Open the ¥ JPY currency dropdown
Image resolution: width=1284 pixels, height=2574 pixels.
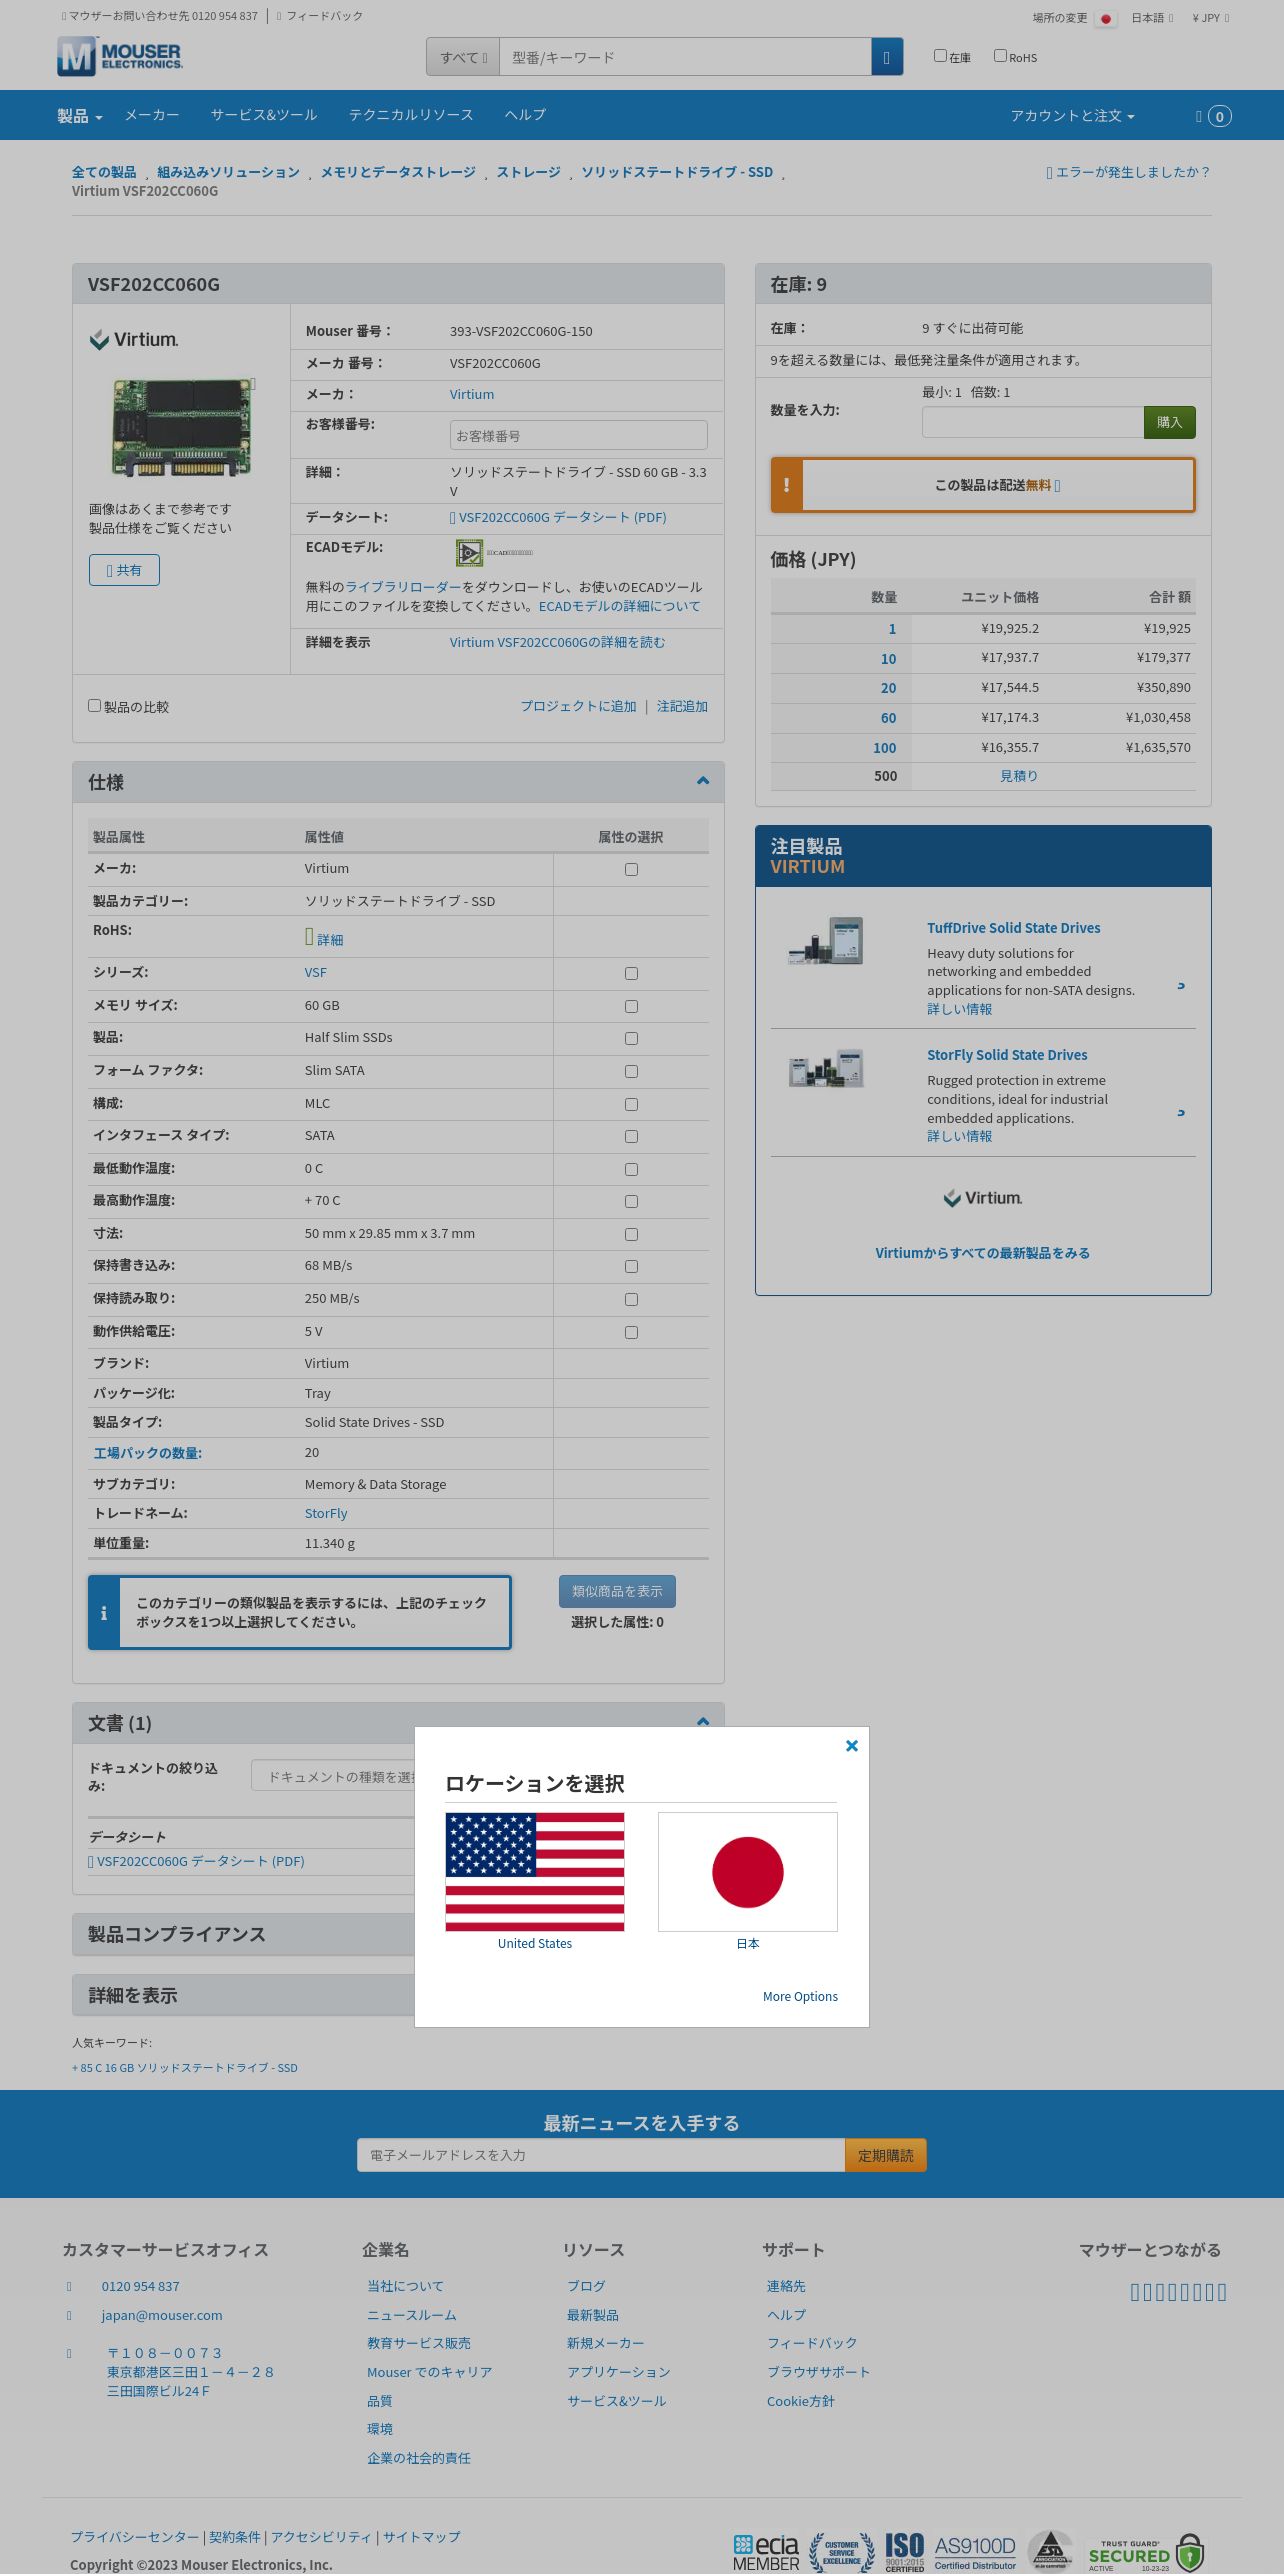[1211, 18]
